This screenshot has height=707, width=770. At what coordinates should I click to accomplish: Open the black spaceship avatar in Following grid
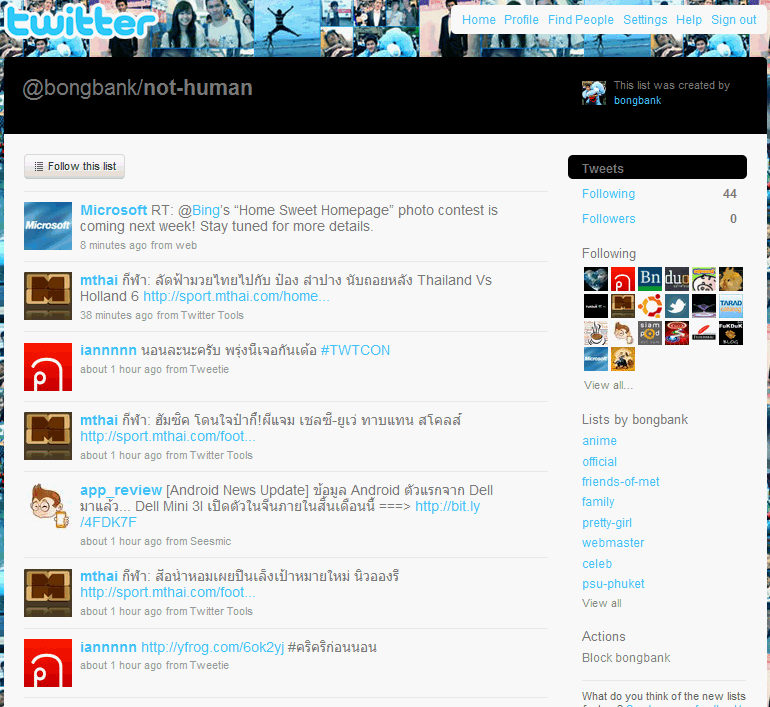704,306
